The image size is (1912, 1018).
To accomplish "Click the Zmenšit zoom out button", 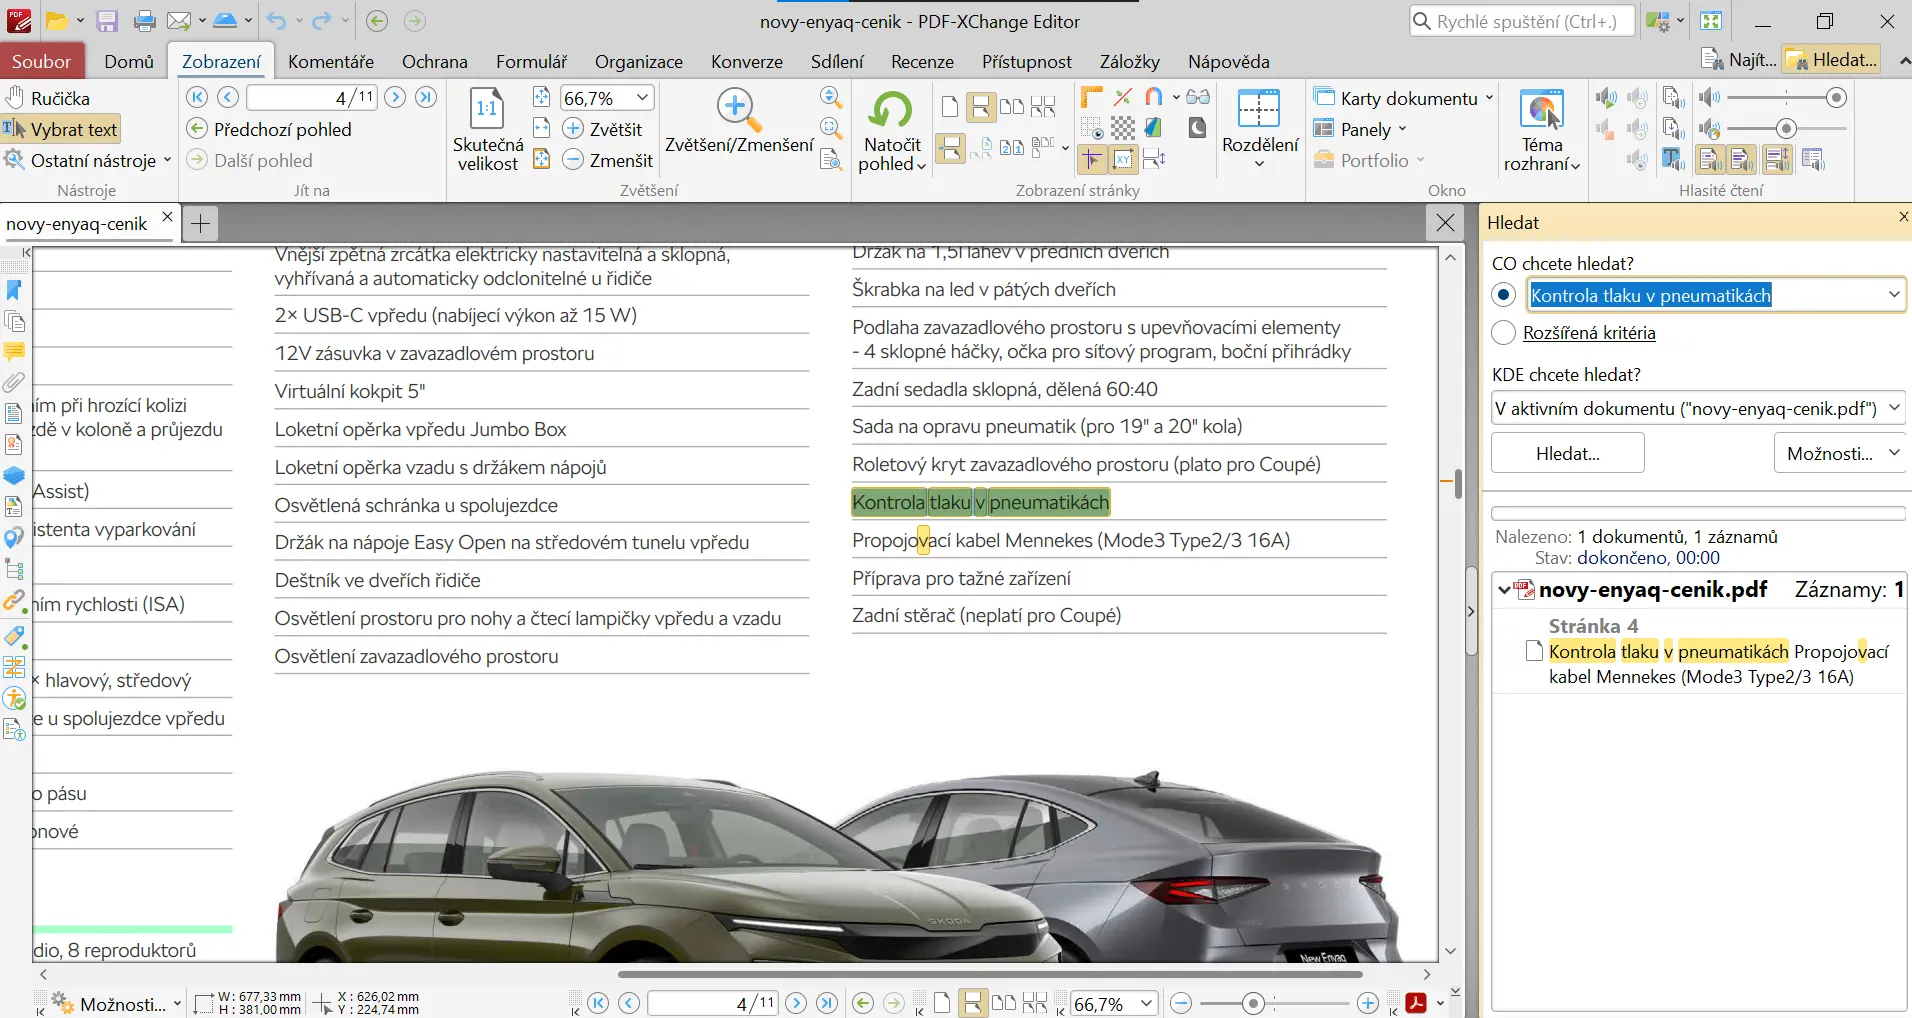I will [x=608, y=160].
